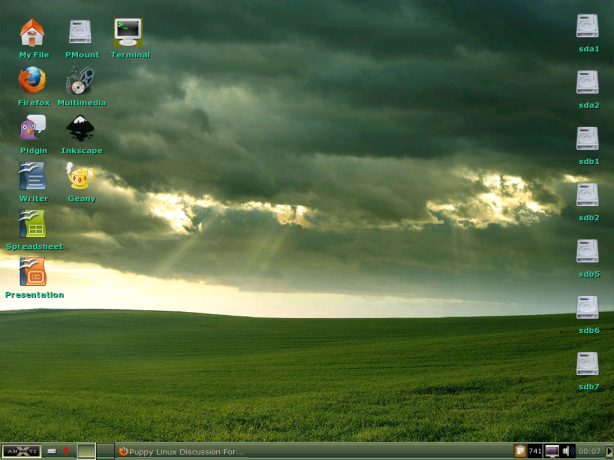Open the sdb7 drive icon

click(588, 365)
